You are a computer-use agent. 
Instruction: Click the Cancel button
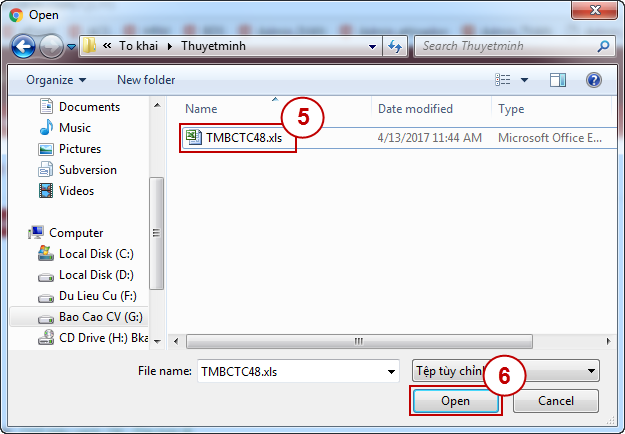pos(556,401)
